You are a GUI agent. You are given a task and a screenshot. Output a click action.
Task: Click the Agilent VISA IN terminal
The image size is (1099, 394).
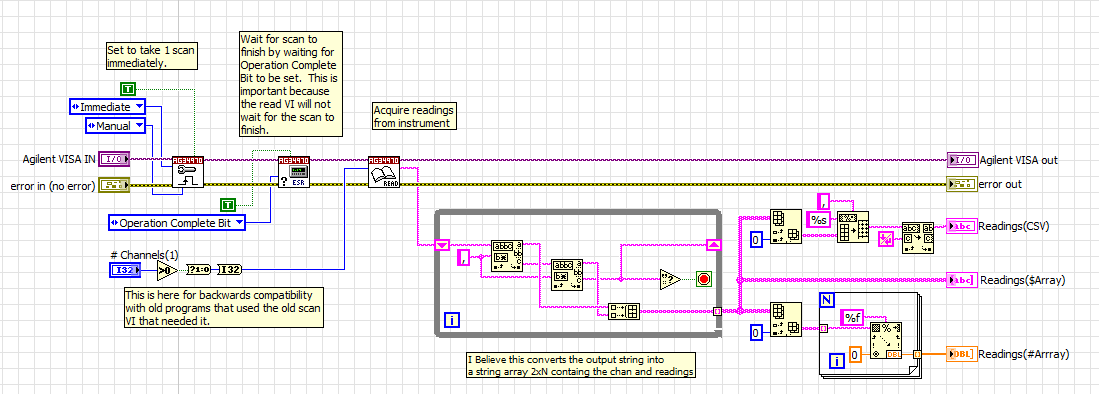[x=114, y=160]
